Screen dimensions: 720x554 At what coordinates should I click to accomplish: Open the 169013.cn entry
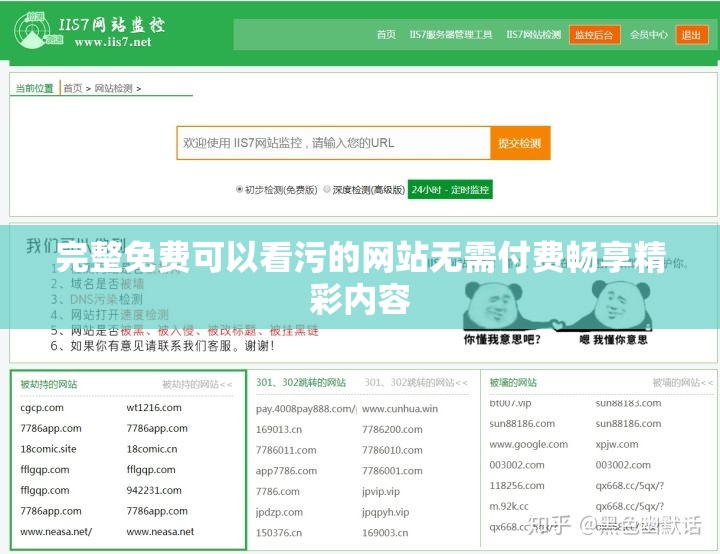[279, 430]
